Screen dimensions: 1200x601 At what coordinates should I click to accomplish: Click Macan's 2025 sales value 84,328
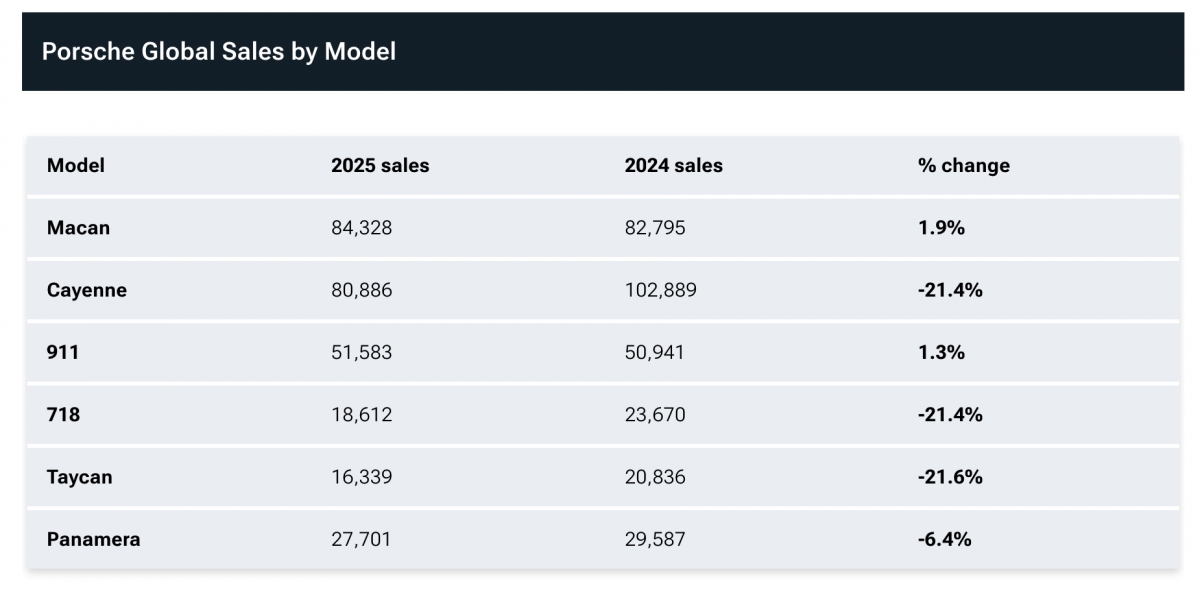pos(361,228)
